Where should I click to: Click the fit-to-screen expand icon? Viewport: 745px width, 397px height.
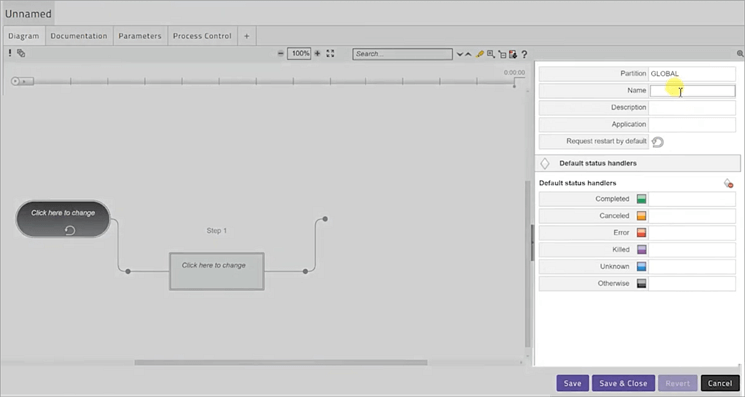tap(330, 54)
